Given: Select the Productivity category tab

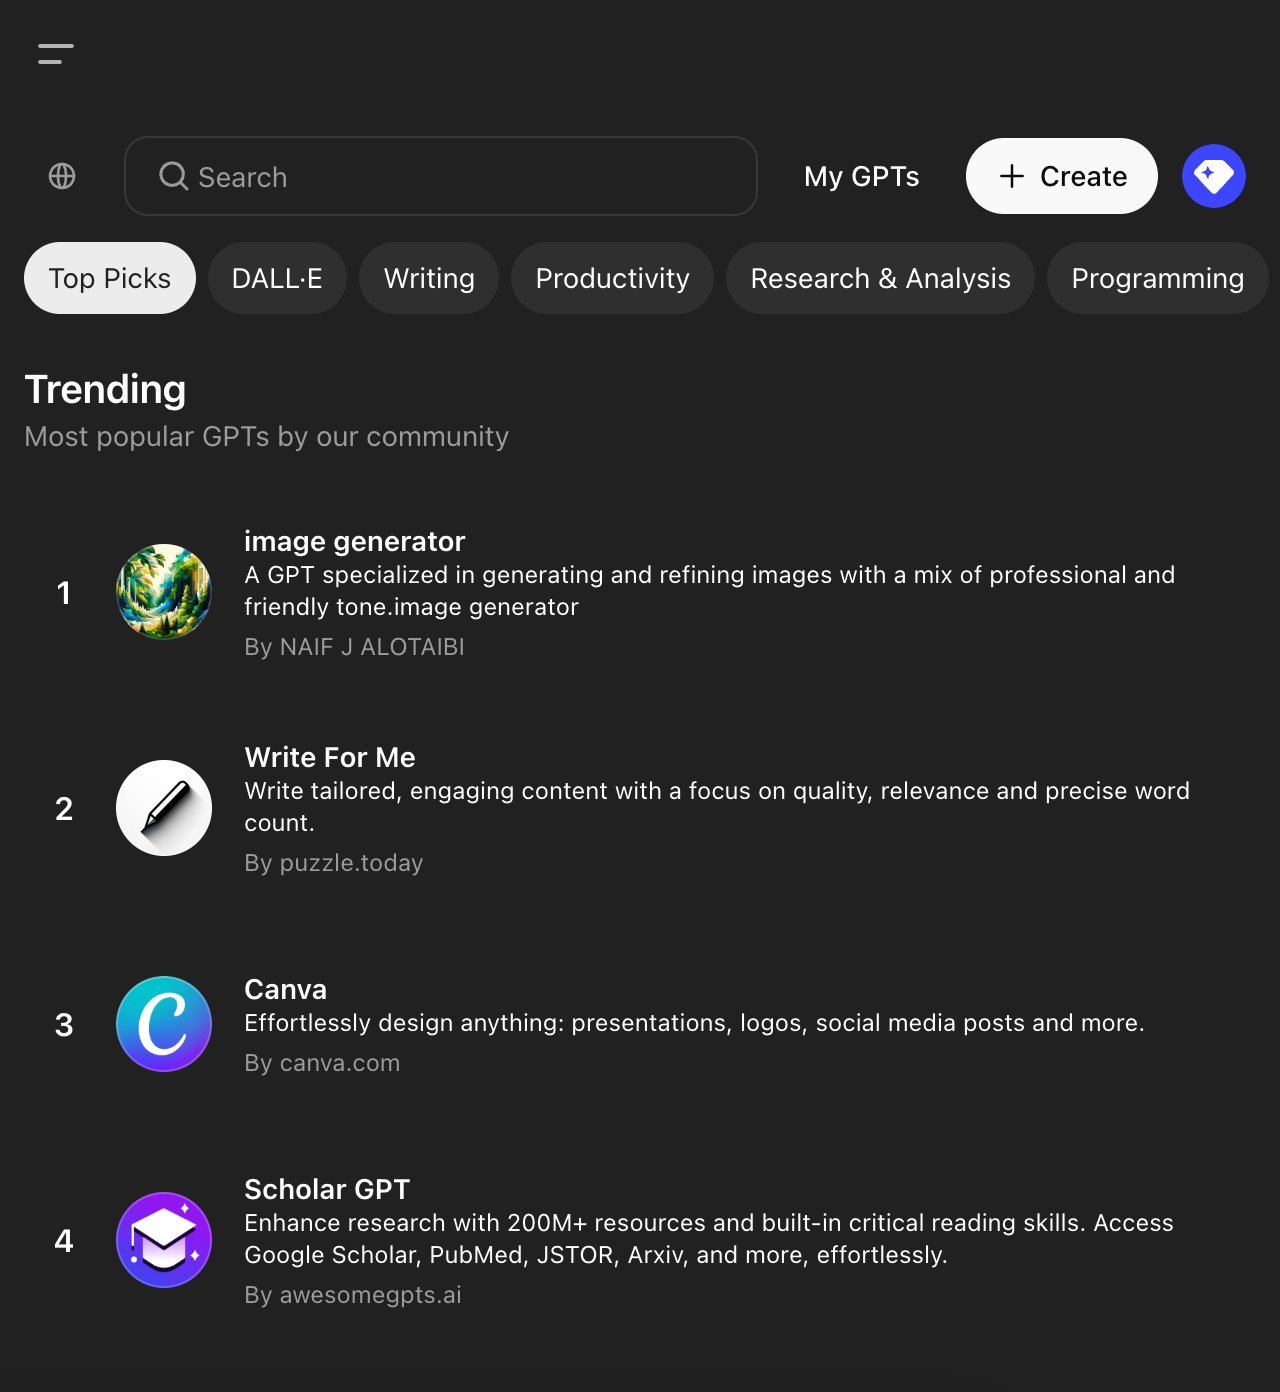Looking at the screenshot, I should (612, 278).
